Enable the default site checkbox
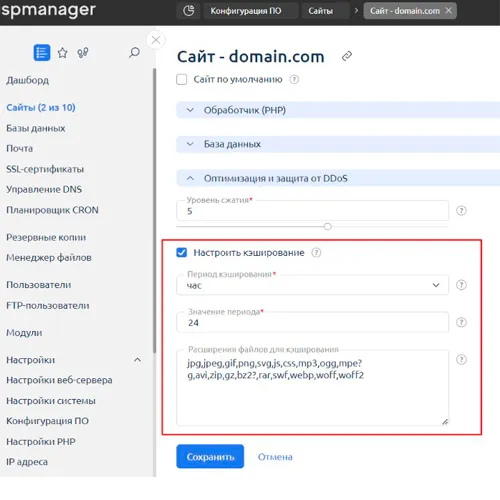This screenshot has height=500, width=500. click(x=182, y=80)
